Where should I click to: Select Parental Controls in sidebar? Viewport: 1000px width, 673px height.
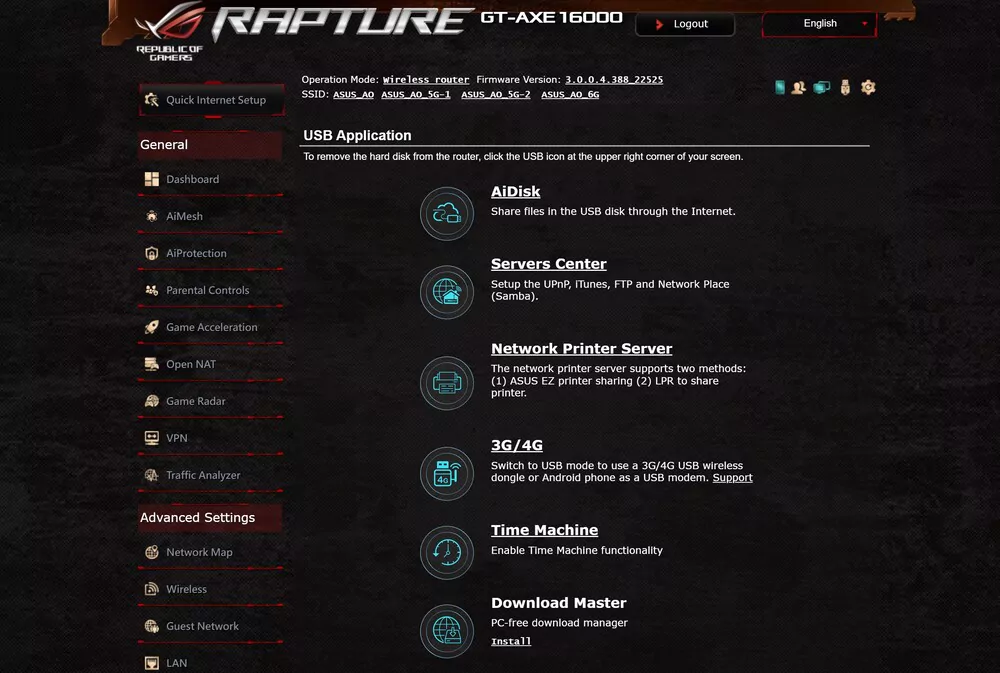pos(210,291)
